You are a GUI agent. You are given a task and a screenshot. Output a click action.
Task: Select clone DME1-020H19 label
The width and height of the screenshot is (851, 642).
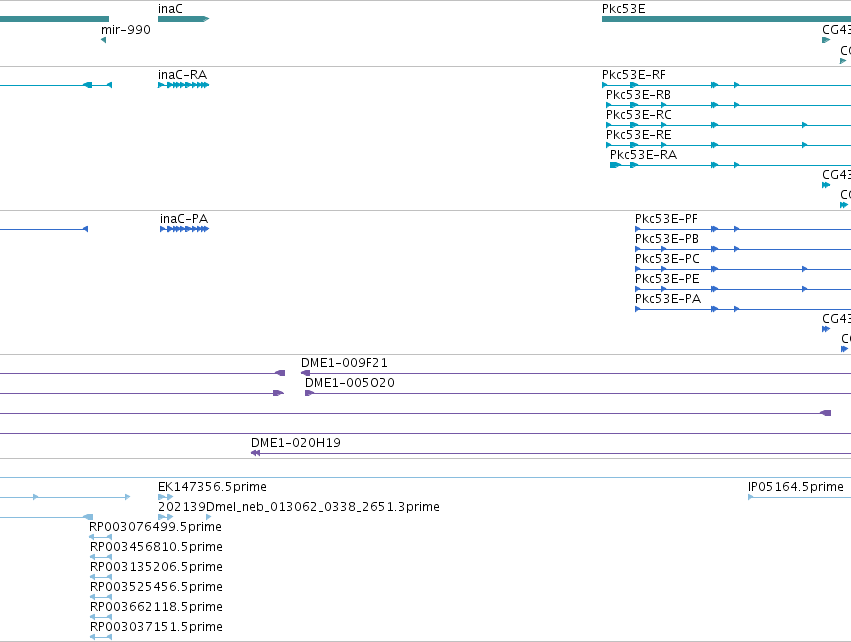click(x=296, y=443)
